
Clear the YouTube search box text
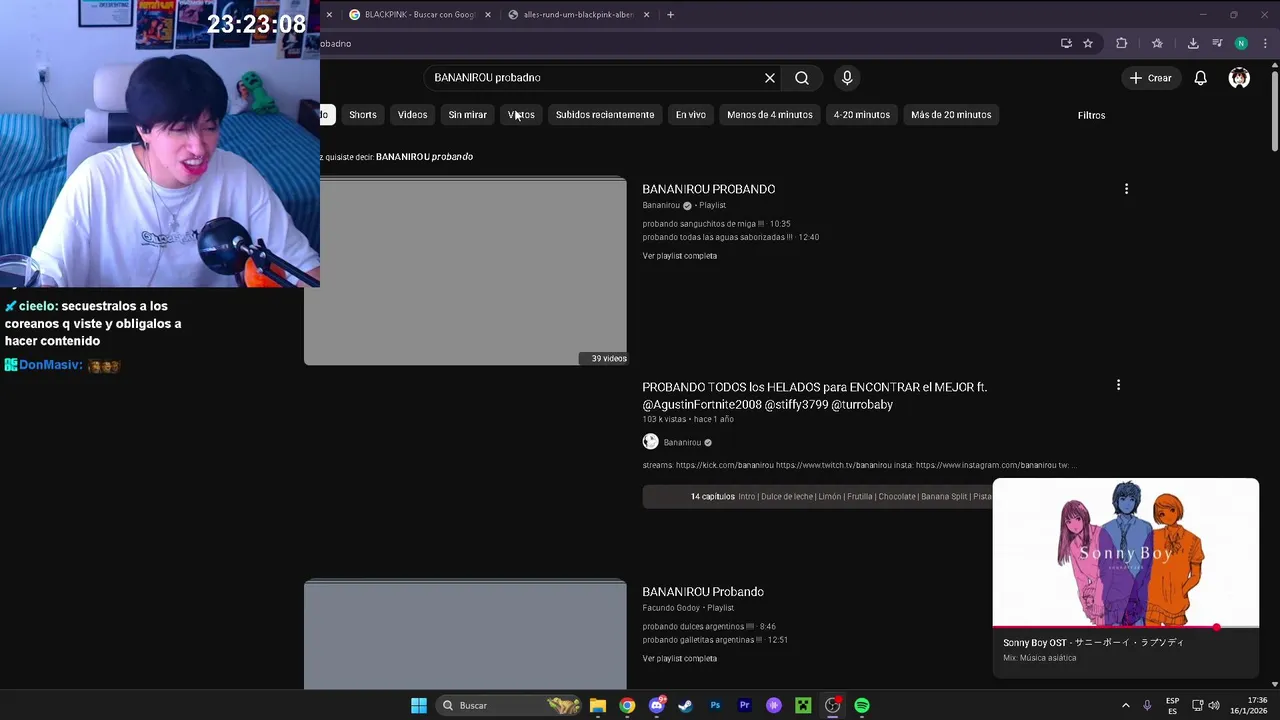(x=770, y=78)
